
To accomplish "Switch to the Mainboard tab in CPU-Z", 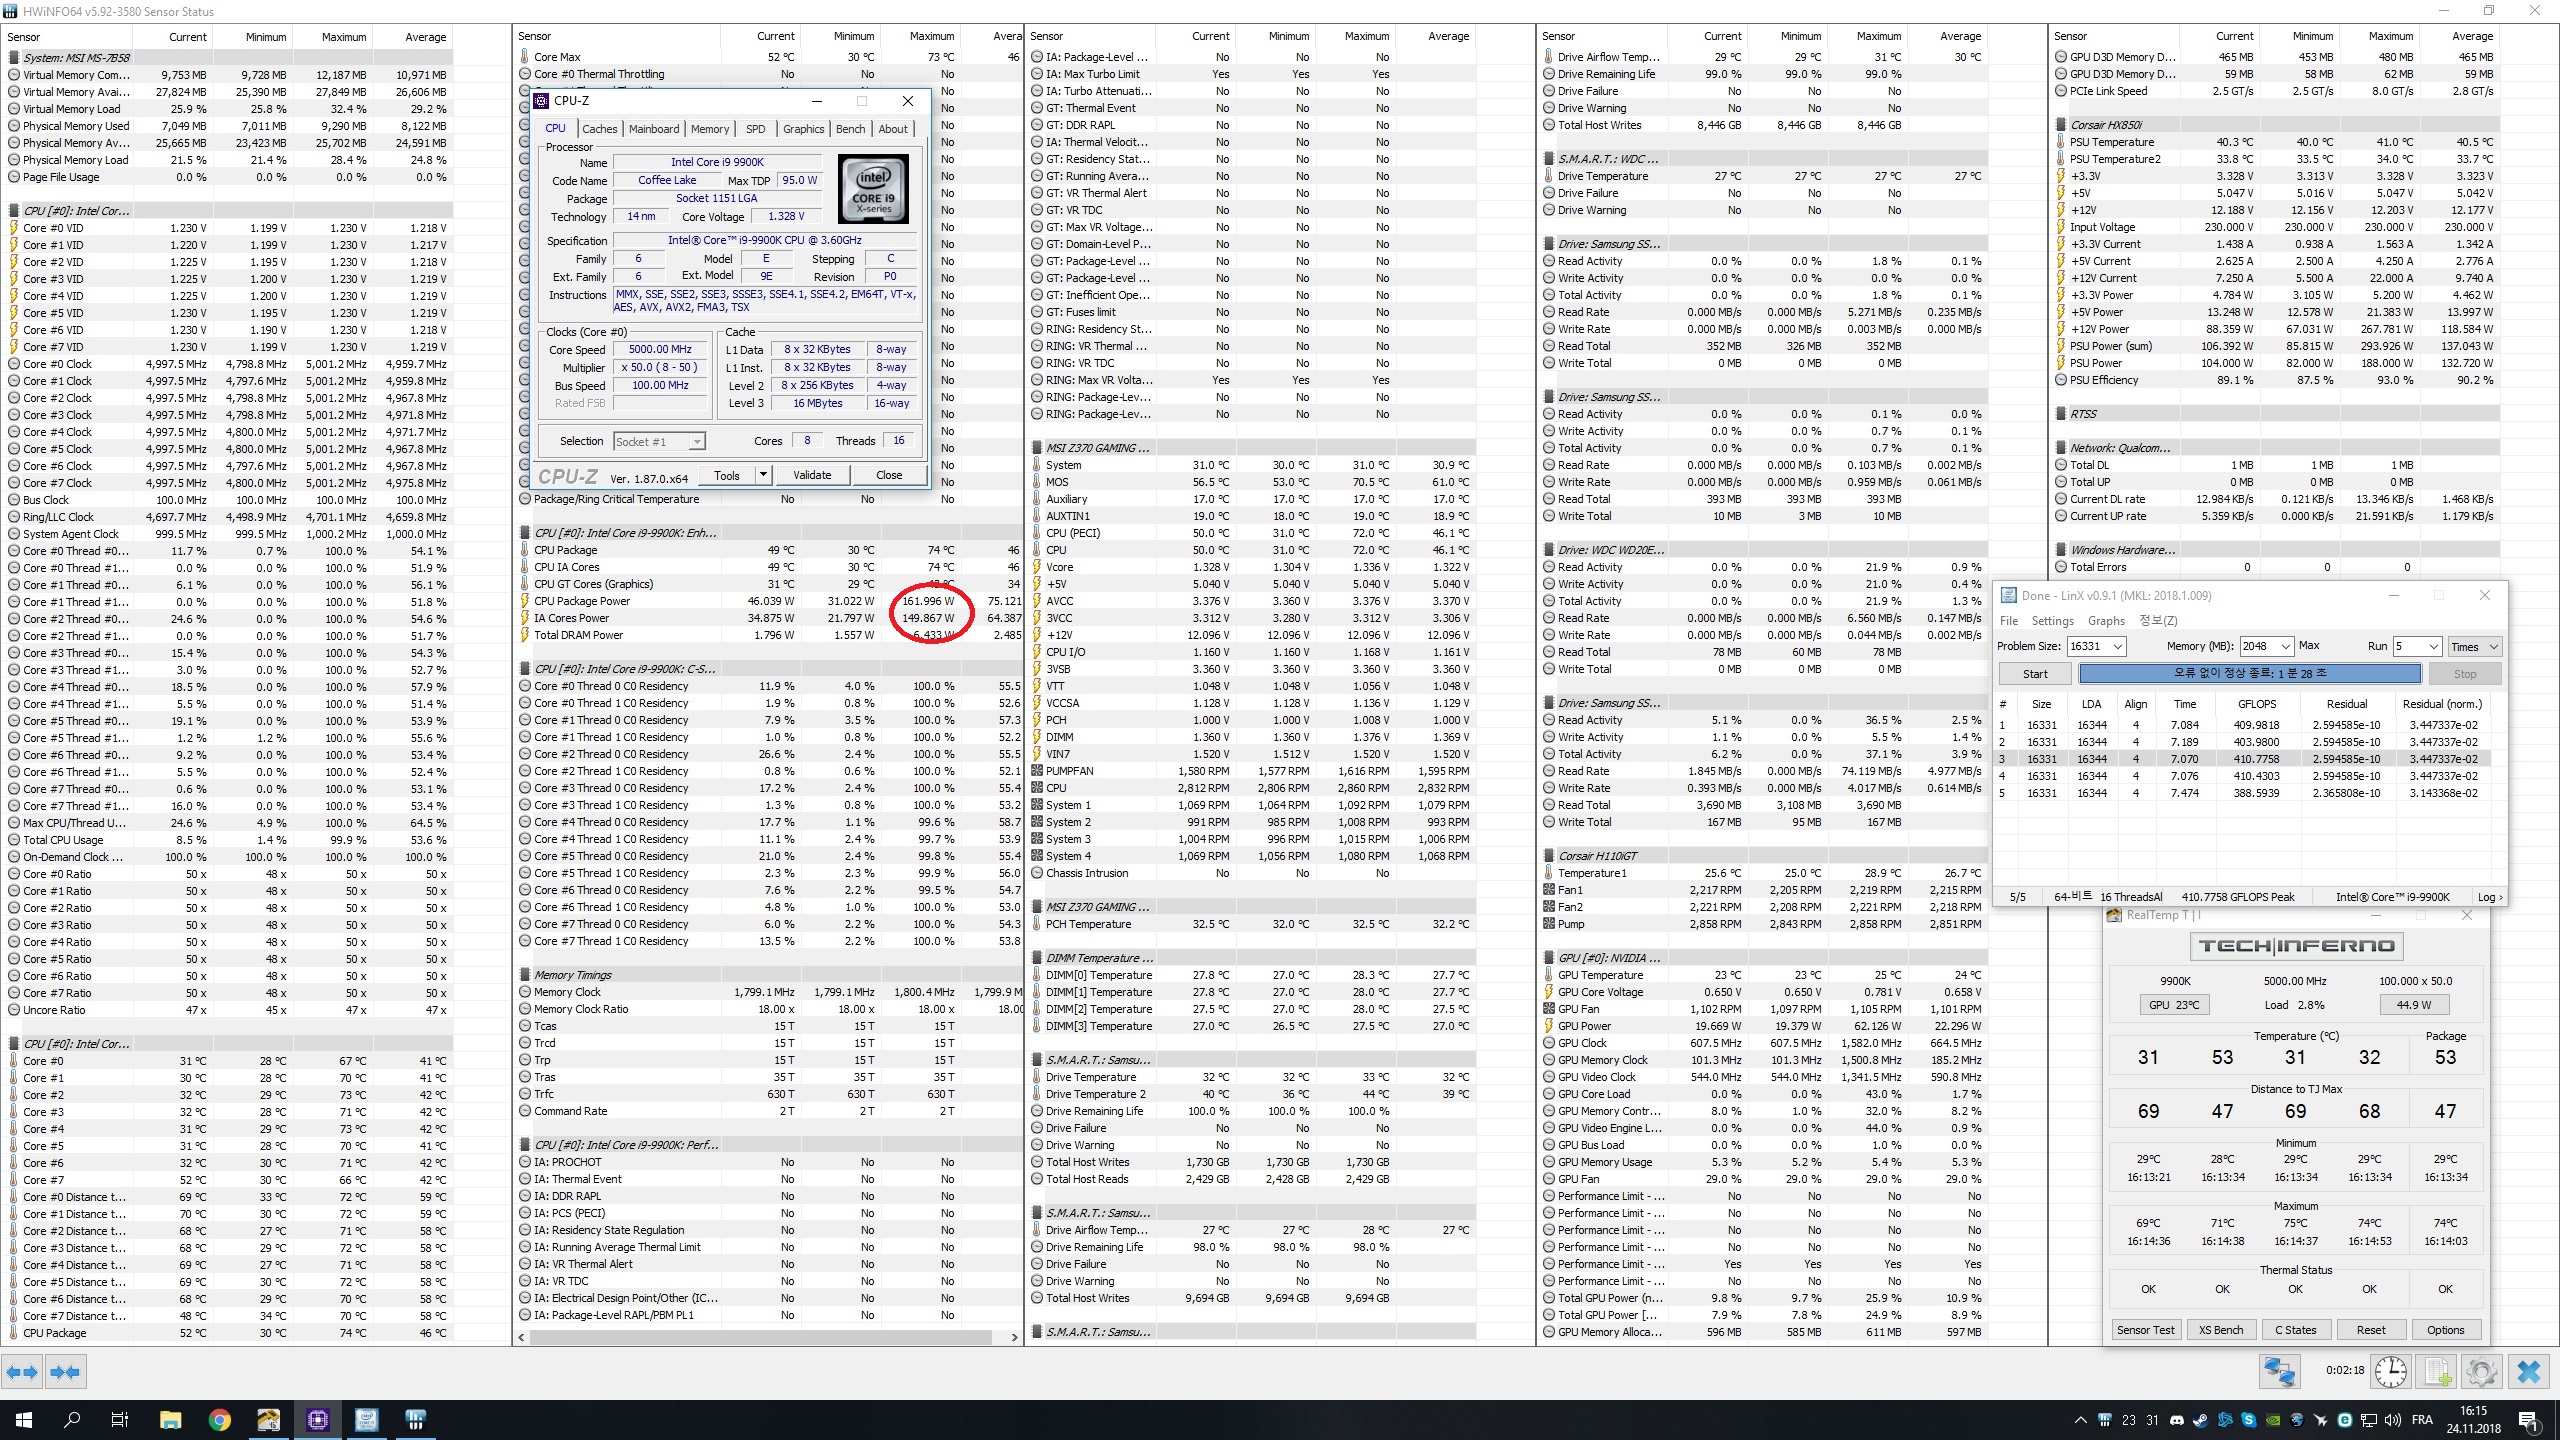I will coord(653,129).
